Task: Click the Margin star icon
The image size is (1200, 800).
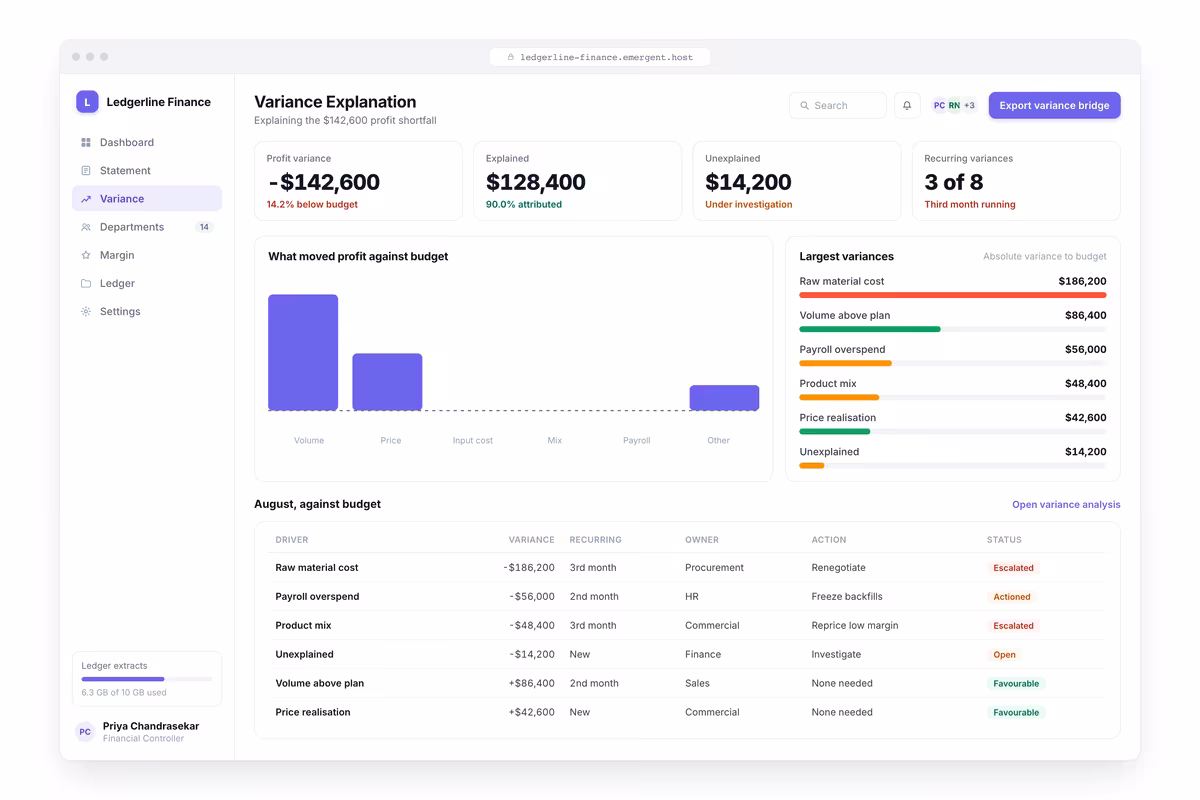Action: click(x=86, y=255)
